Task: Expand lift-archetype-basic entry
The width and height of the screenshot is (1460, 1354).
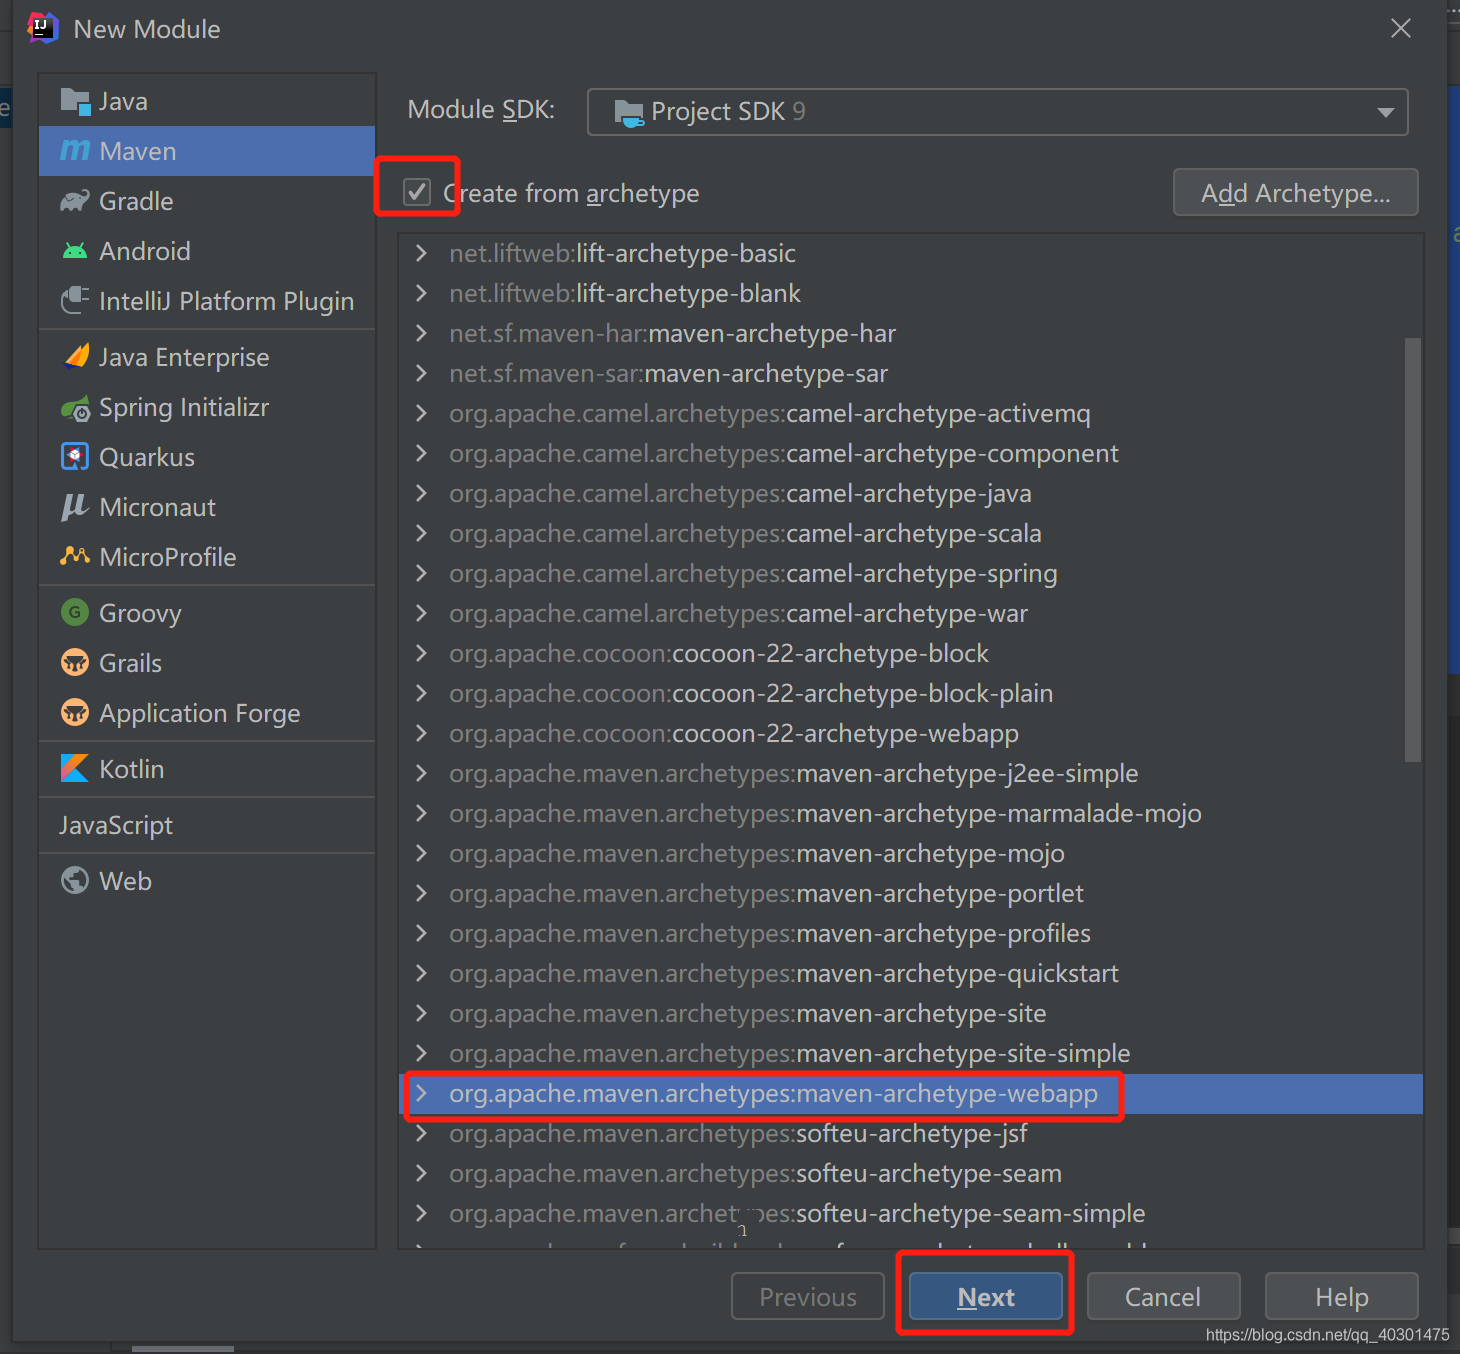Action: tap(421, 253)
